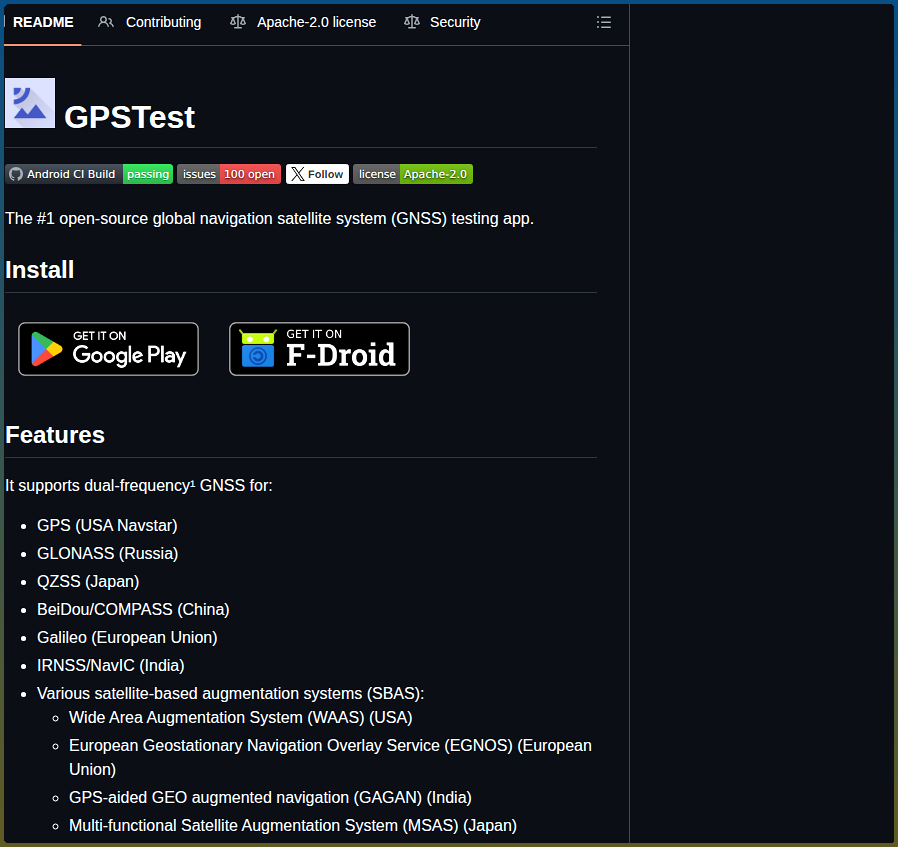Click the #1 open-source GNSS description text
The image size is (898, 847).
pos(269,219)
